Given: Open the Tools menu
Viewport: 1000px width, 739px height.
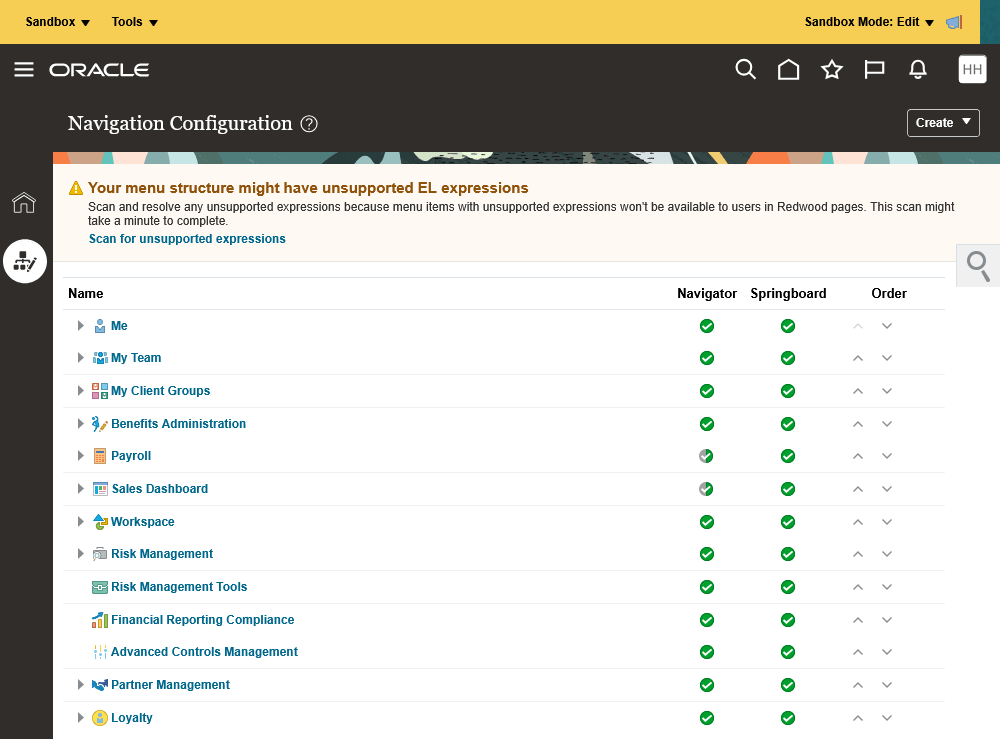Looking at the screenshot, I should click(x=135, y=22).
